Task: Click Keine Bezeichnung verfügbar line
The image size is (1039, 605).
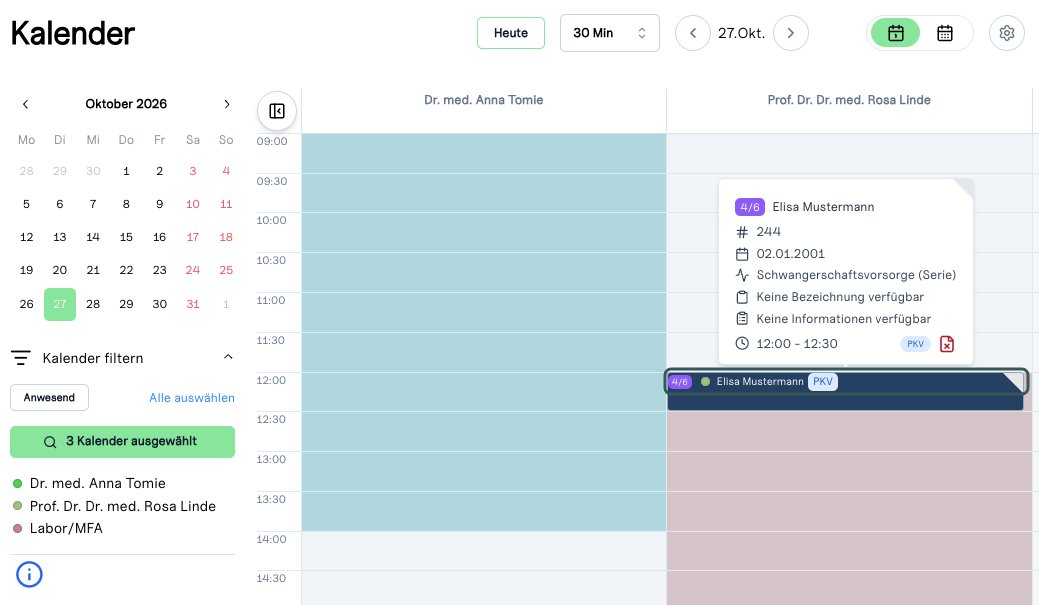Action: pyautogui.click(x=840, y=297)
